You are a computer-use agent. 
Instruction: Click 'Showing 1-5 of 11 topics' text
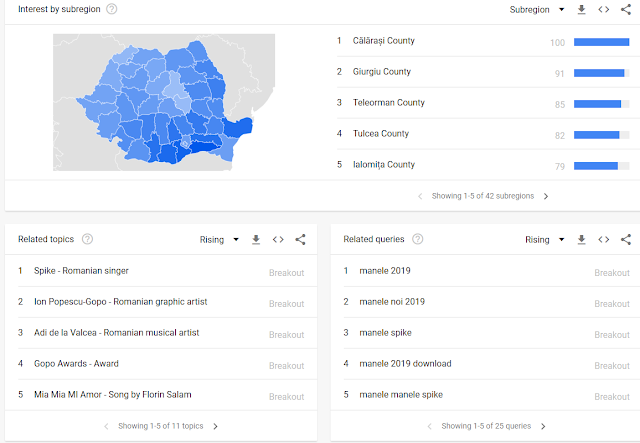pyautogui.click(x=160, y=426)
